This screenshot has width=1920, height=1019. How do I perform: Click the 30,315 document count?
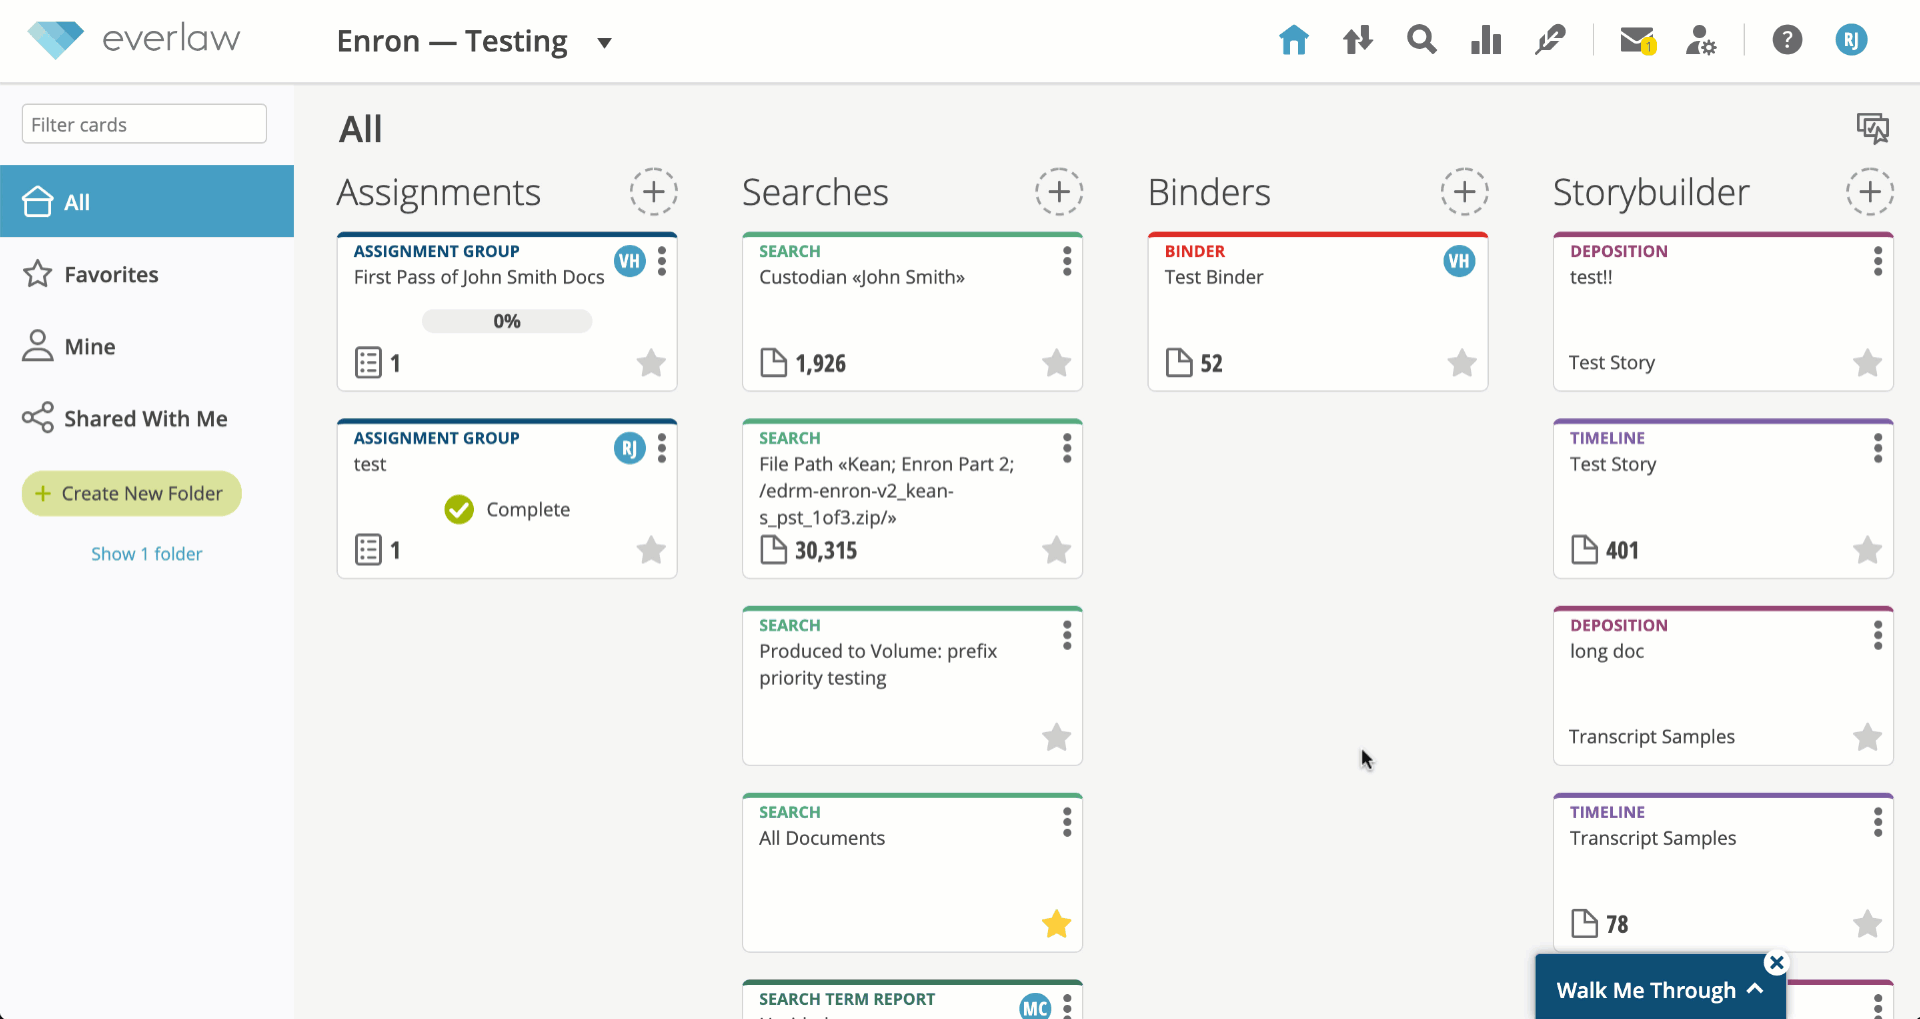(x=809, y=550)
